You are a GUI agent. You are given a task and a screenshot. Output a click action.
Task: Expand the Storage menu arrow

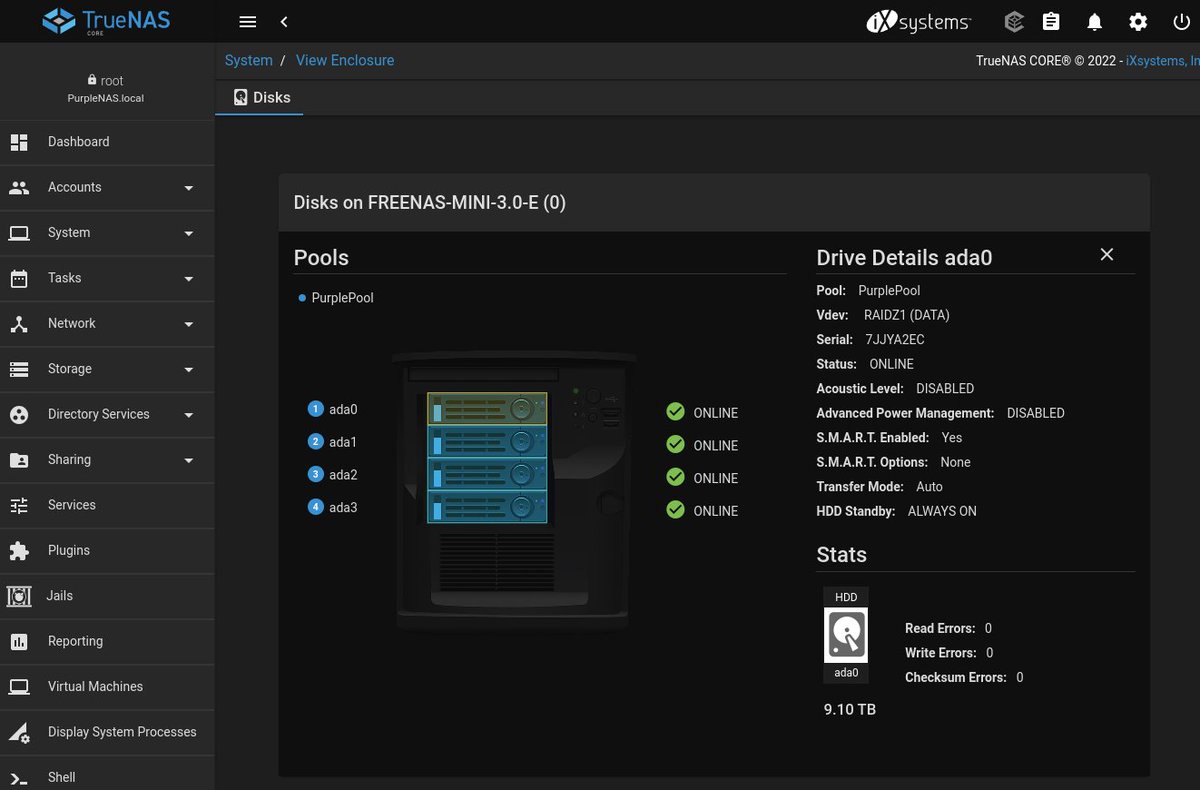tap(189, 370)
